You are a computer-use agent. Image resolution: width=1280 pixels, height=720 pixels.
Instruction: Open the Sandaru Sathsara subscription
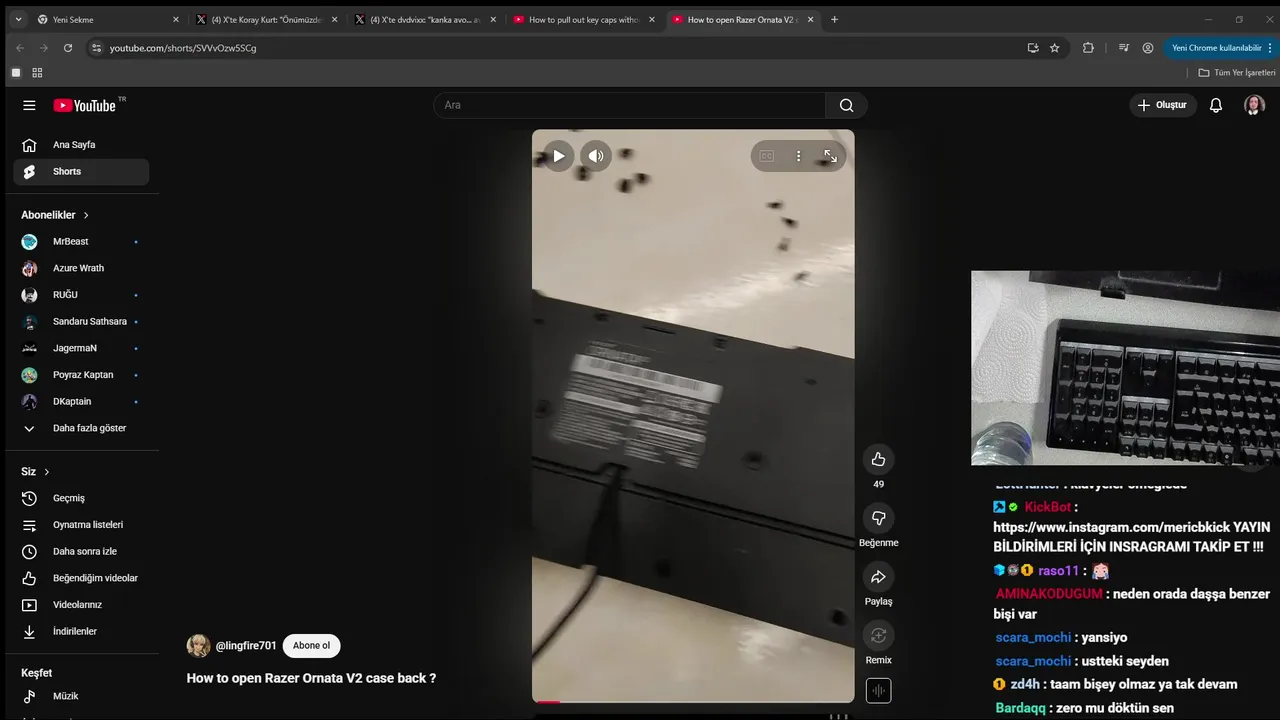pyautogui.click(x=81, y=322)
